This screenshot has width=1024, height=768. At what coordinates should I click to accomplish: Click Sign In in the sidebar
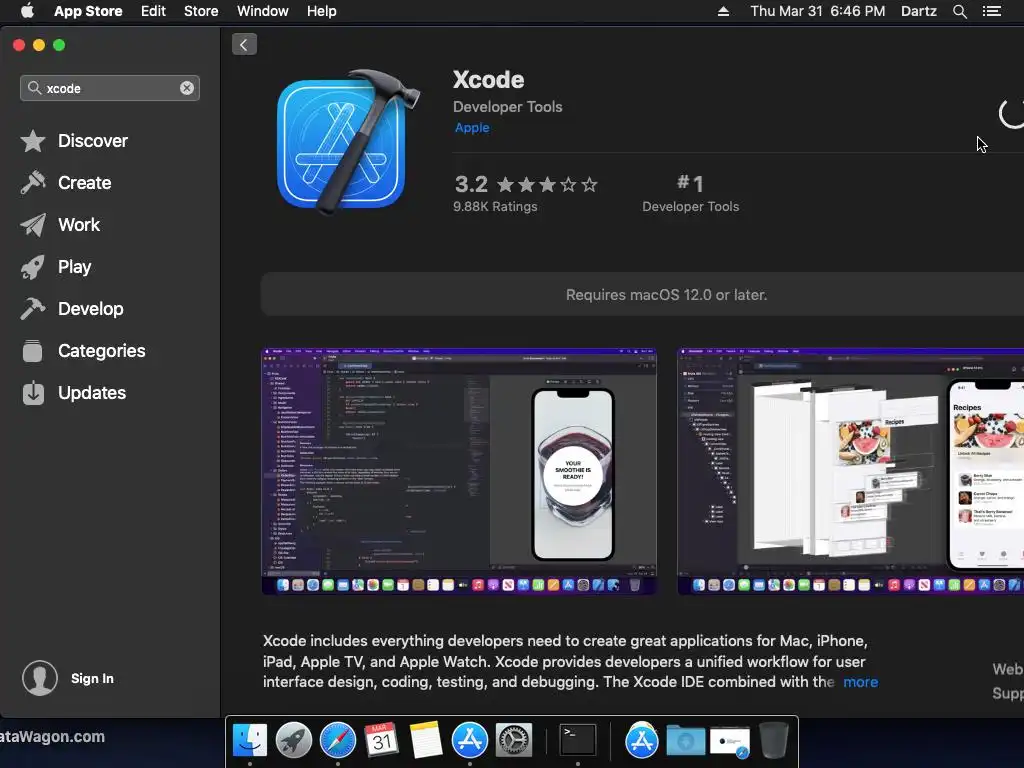click(92, 679)
